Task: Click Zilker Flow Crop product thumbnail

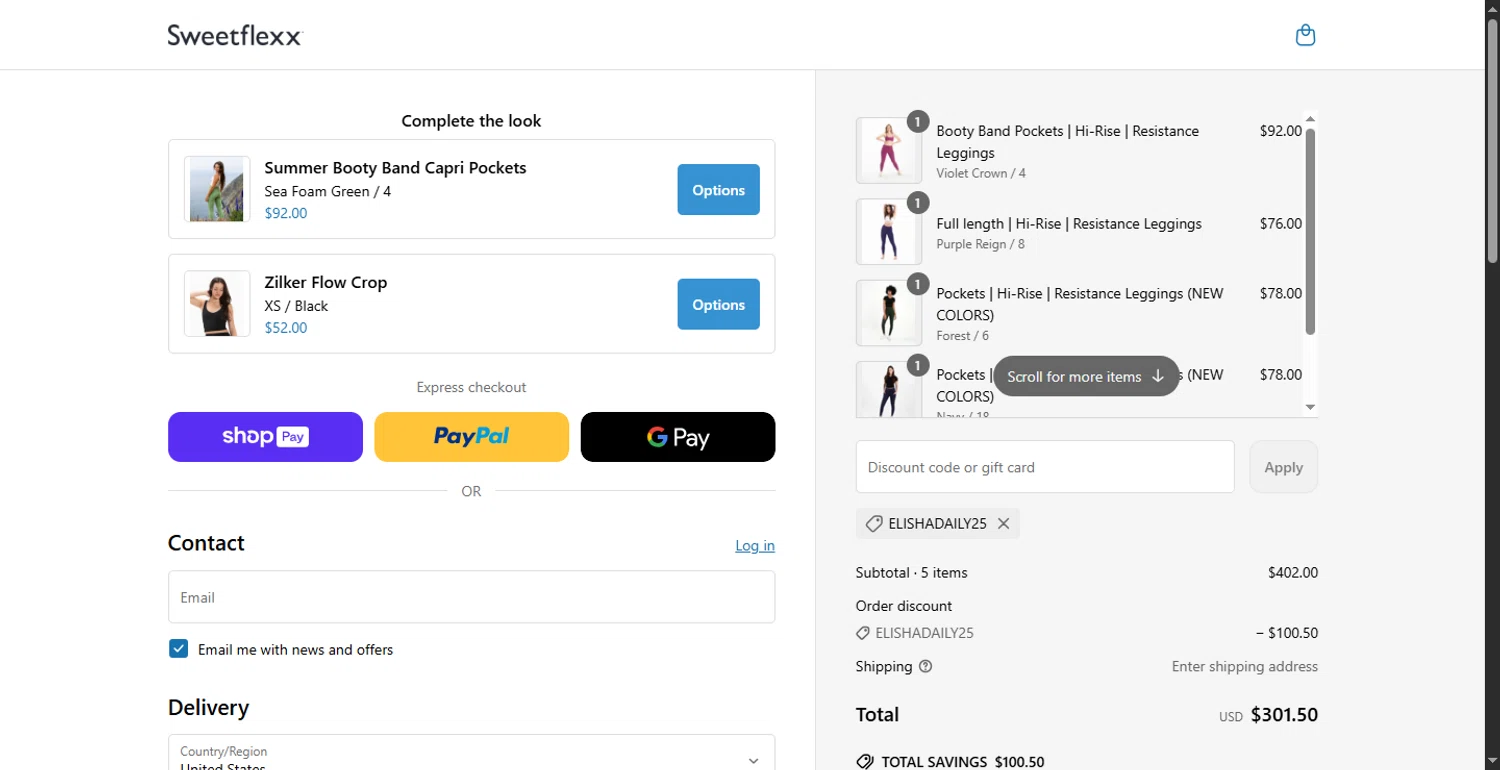Action: (x=217, y=303)
